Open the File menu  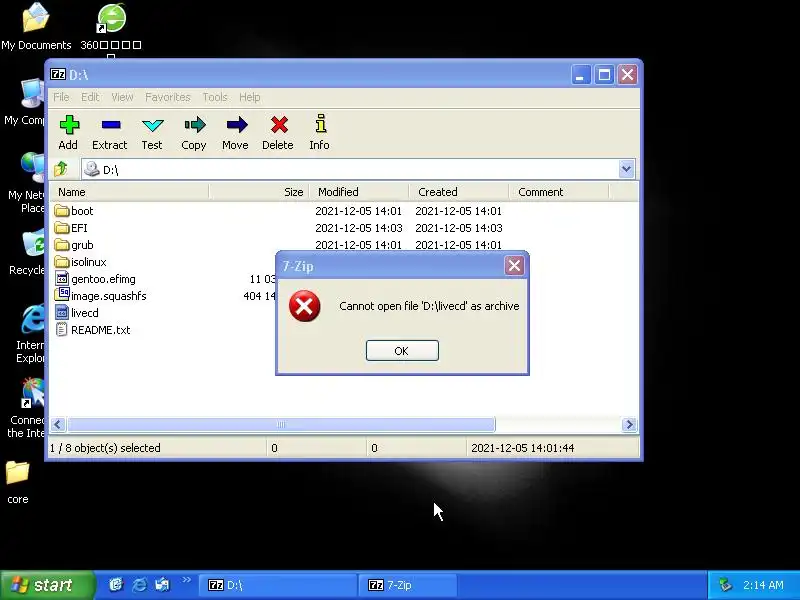coord(61,97)
